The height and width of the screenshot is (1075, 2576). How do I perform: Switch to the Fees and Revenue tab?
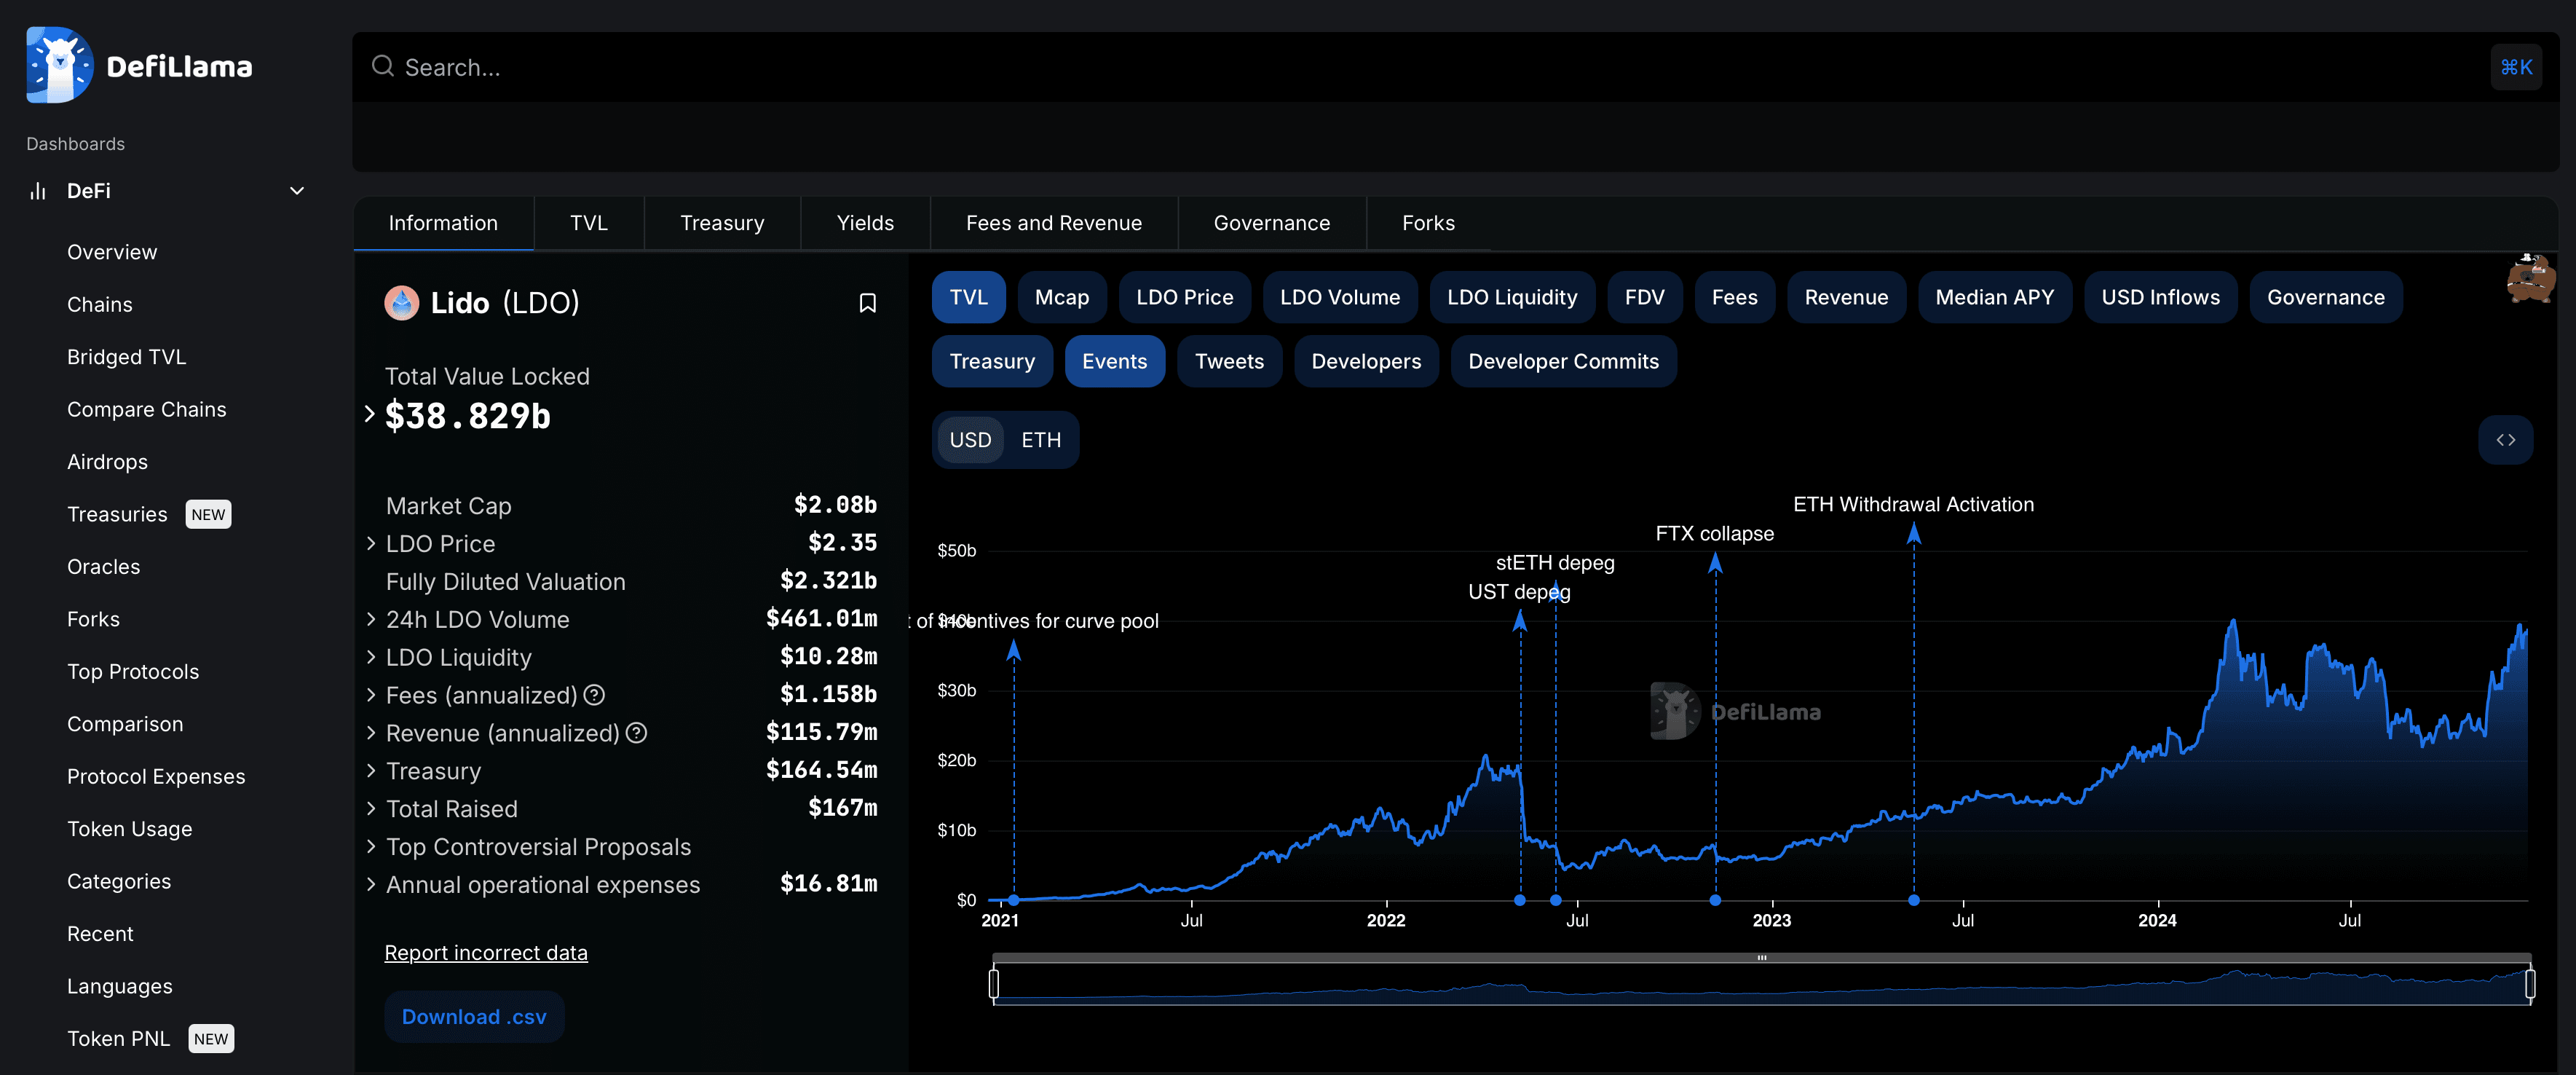[1053, 223]
